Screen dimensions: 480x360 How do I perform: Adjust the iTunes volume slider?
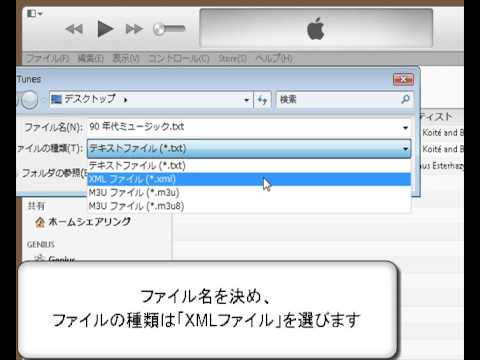coord(169,29)
